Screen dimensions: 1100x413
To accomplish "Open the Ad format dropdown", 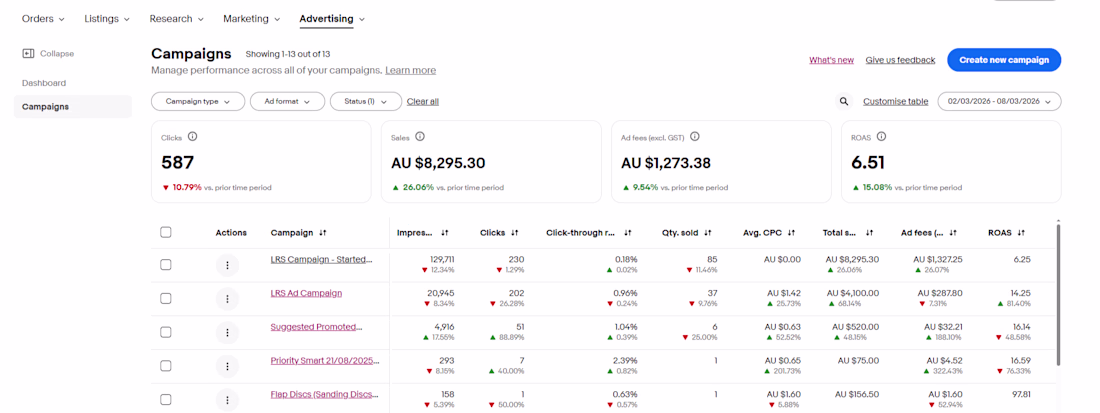I will 287,101.
